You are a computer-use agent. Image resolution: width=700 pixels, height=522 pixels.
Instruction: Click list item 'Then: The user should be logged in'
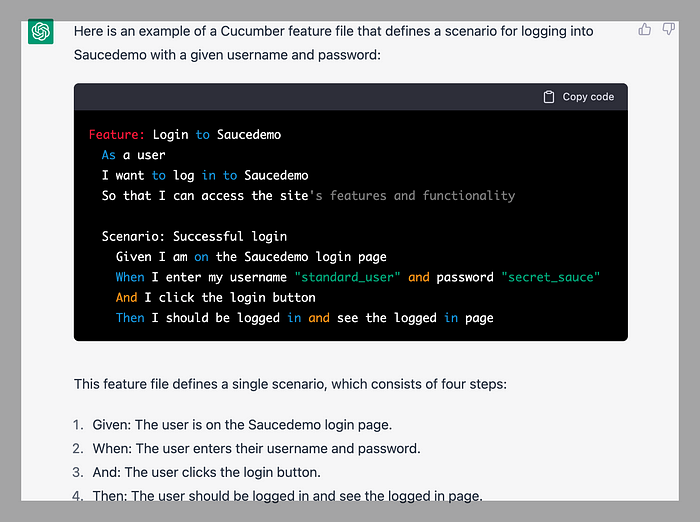(x=287, y=496)
